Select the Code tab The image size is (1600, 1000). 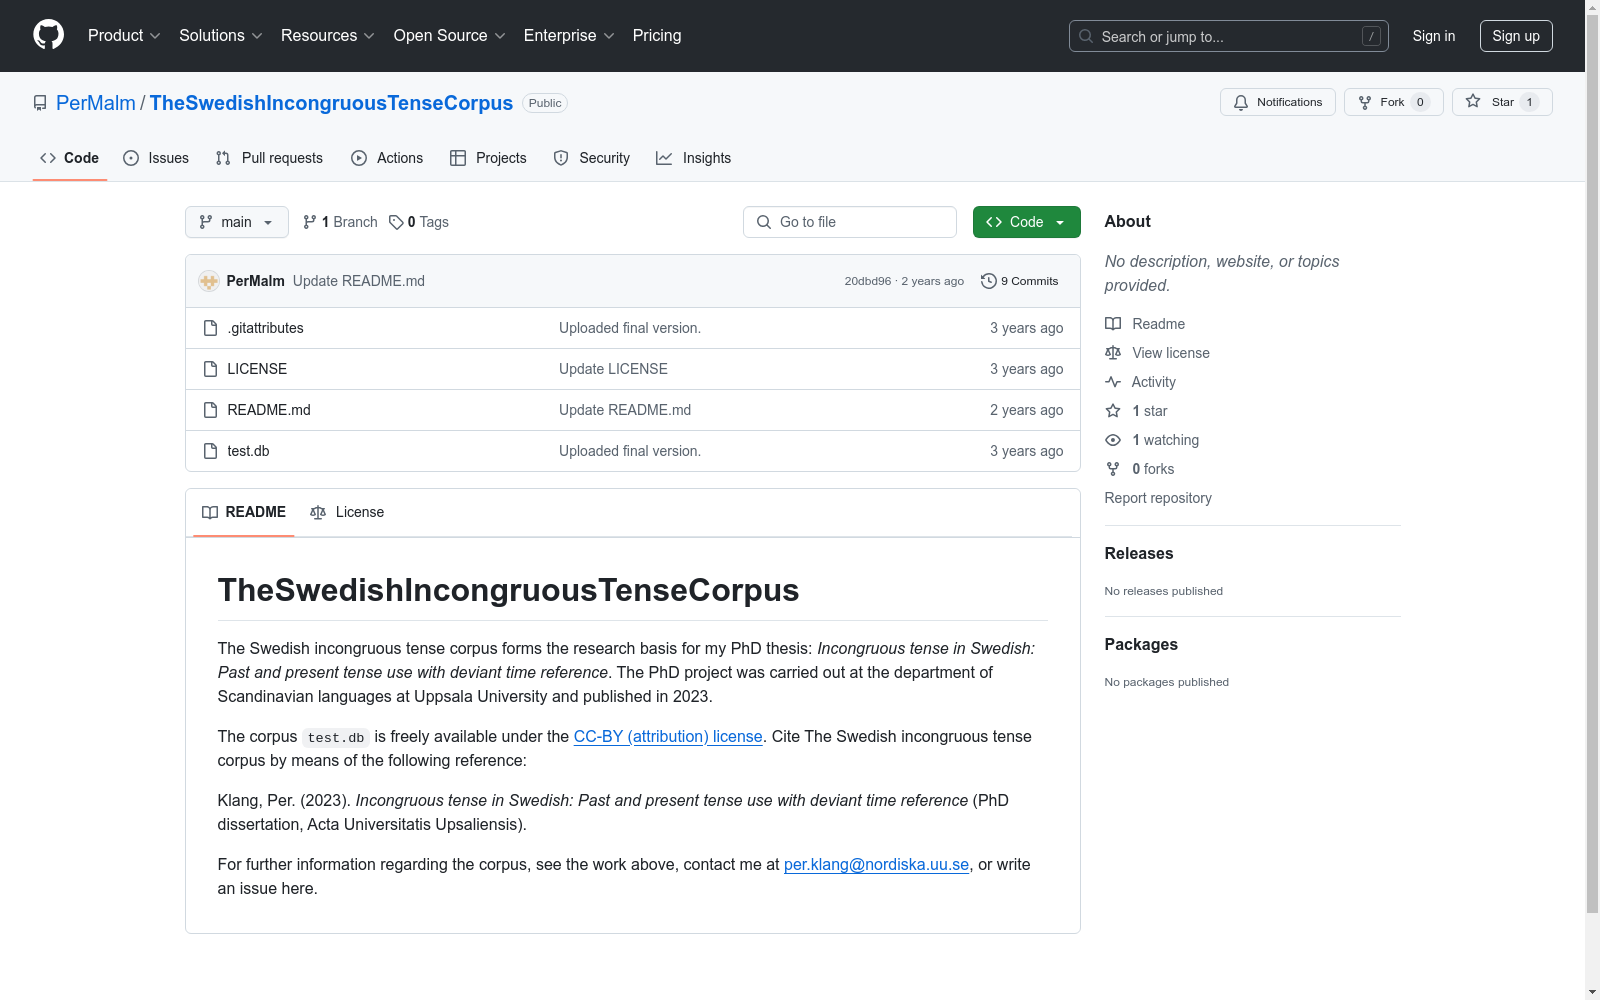[x=70, y=158]
